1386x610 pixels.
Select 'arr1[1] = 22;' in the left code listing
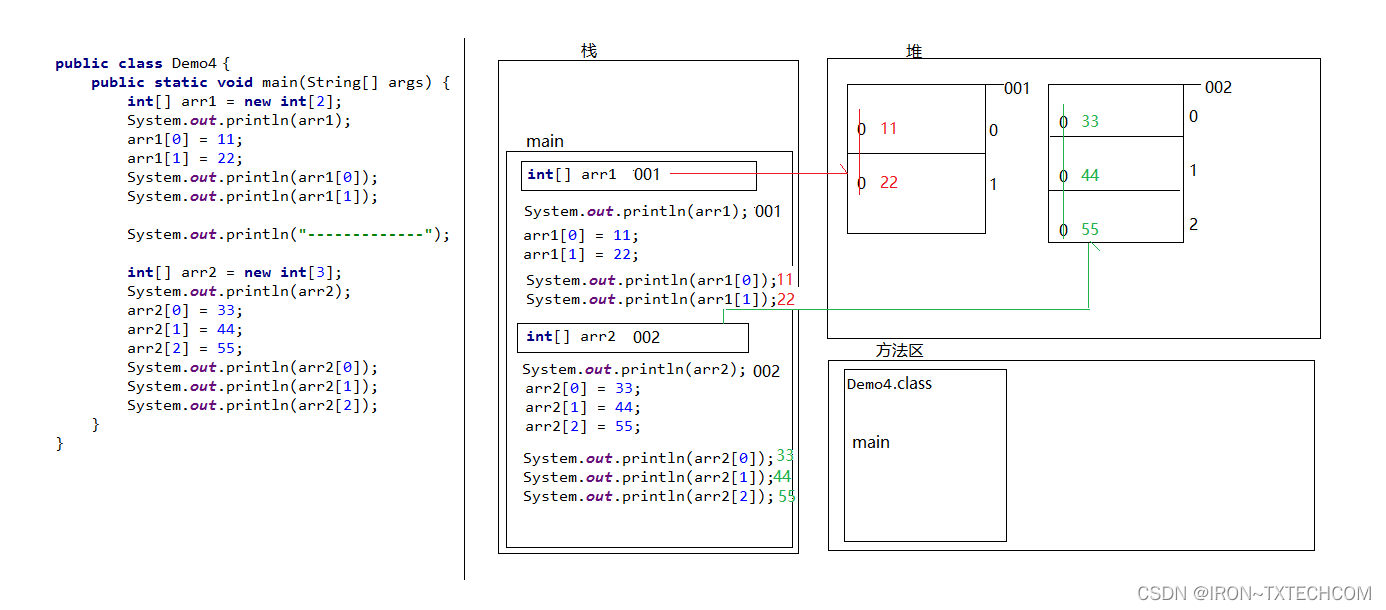pos(185,158)
